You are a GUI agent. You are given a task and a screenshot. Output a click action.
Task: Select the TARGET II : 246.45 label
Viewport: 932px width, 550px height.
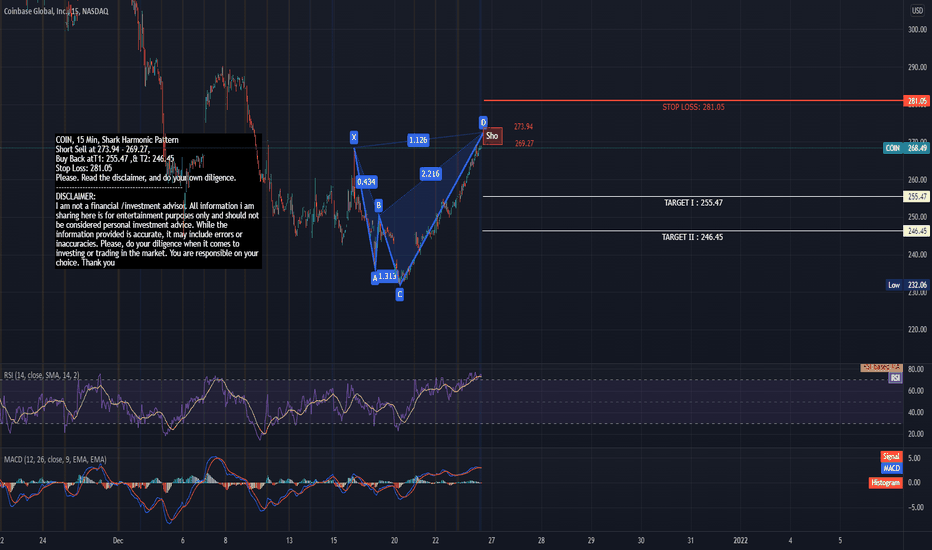click(x=692, y=237)
